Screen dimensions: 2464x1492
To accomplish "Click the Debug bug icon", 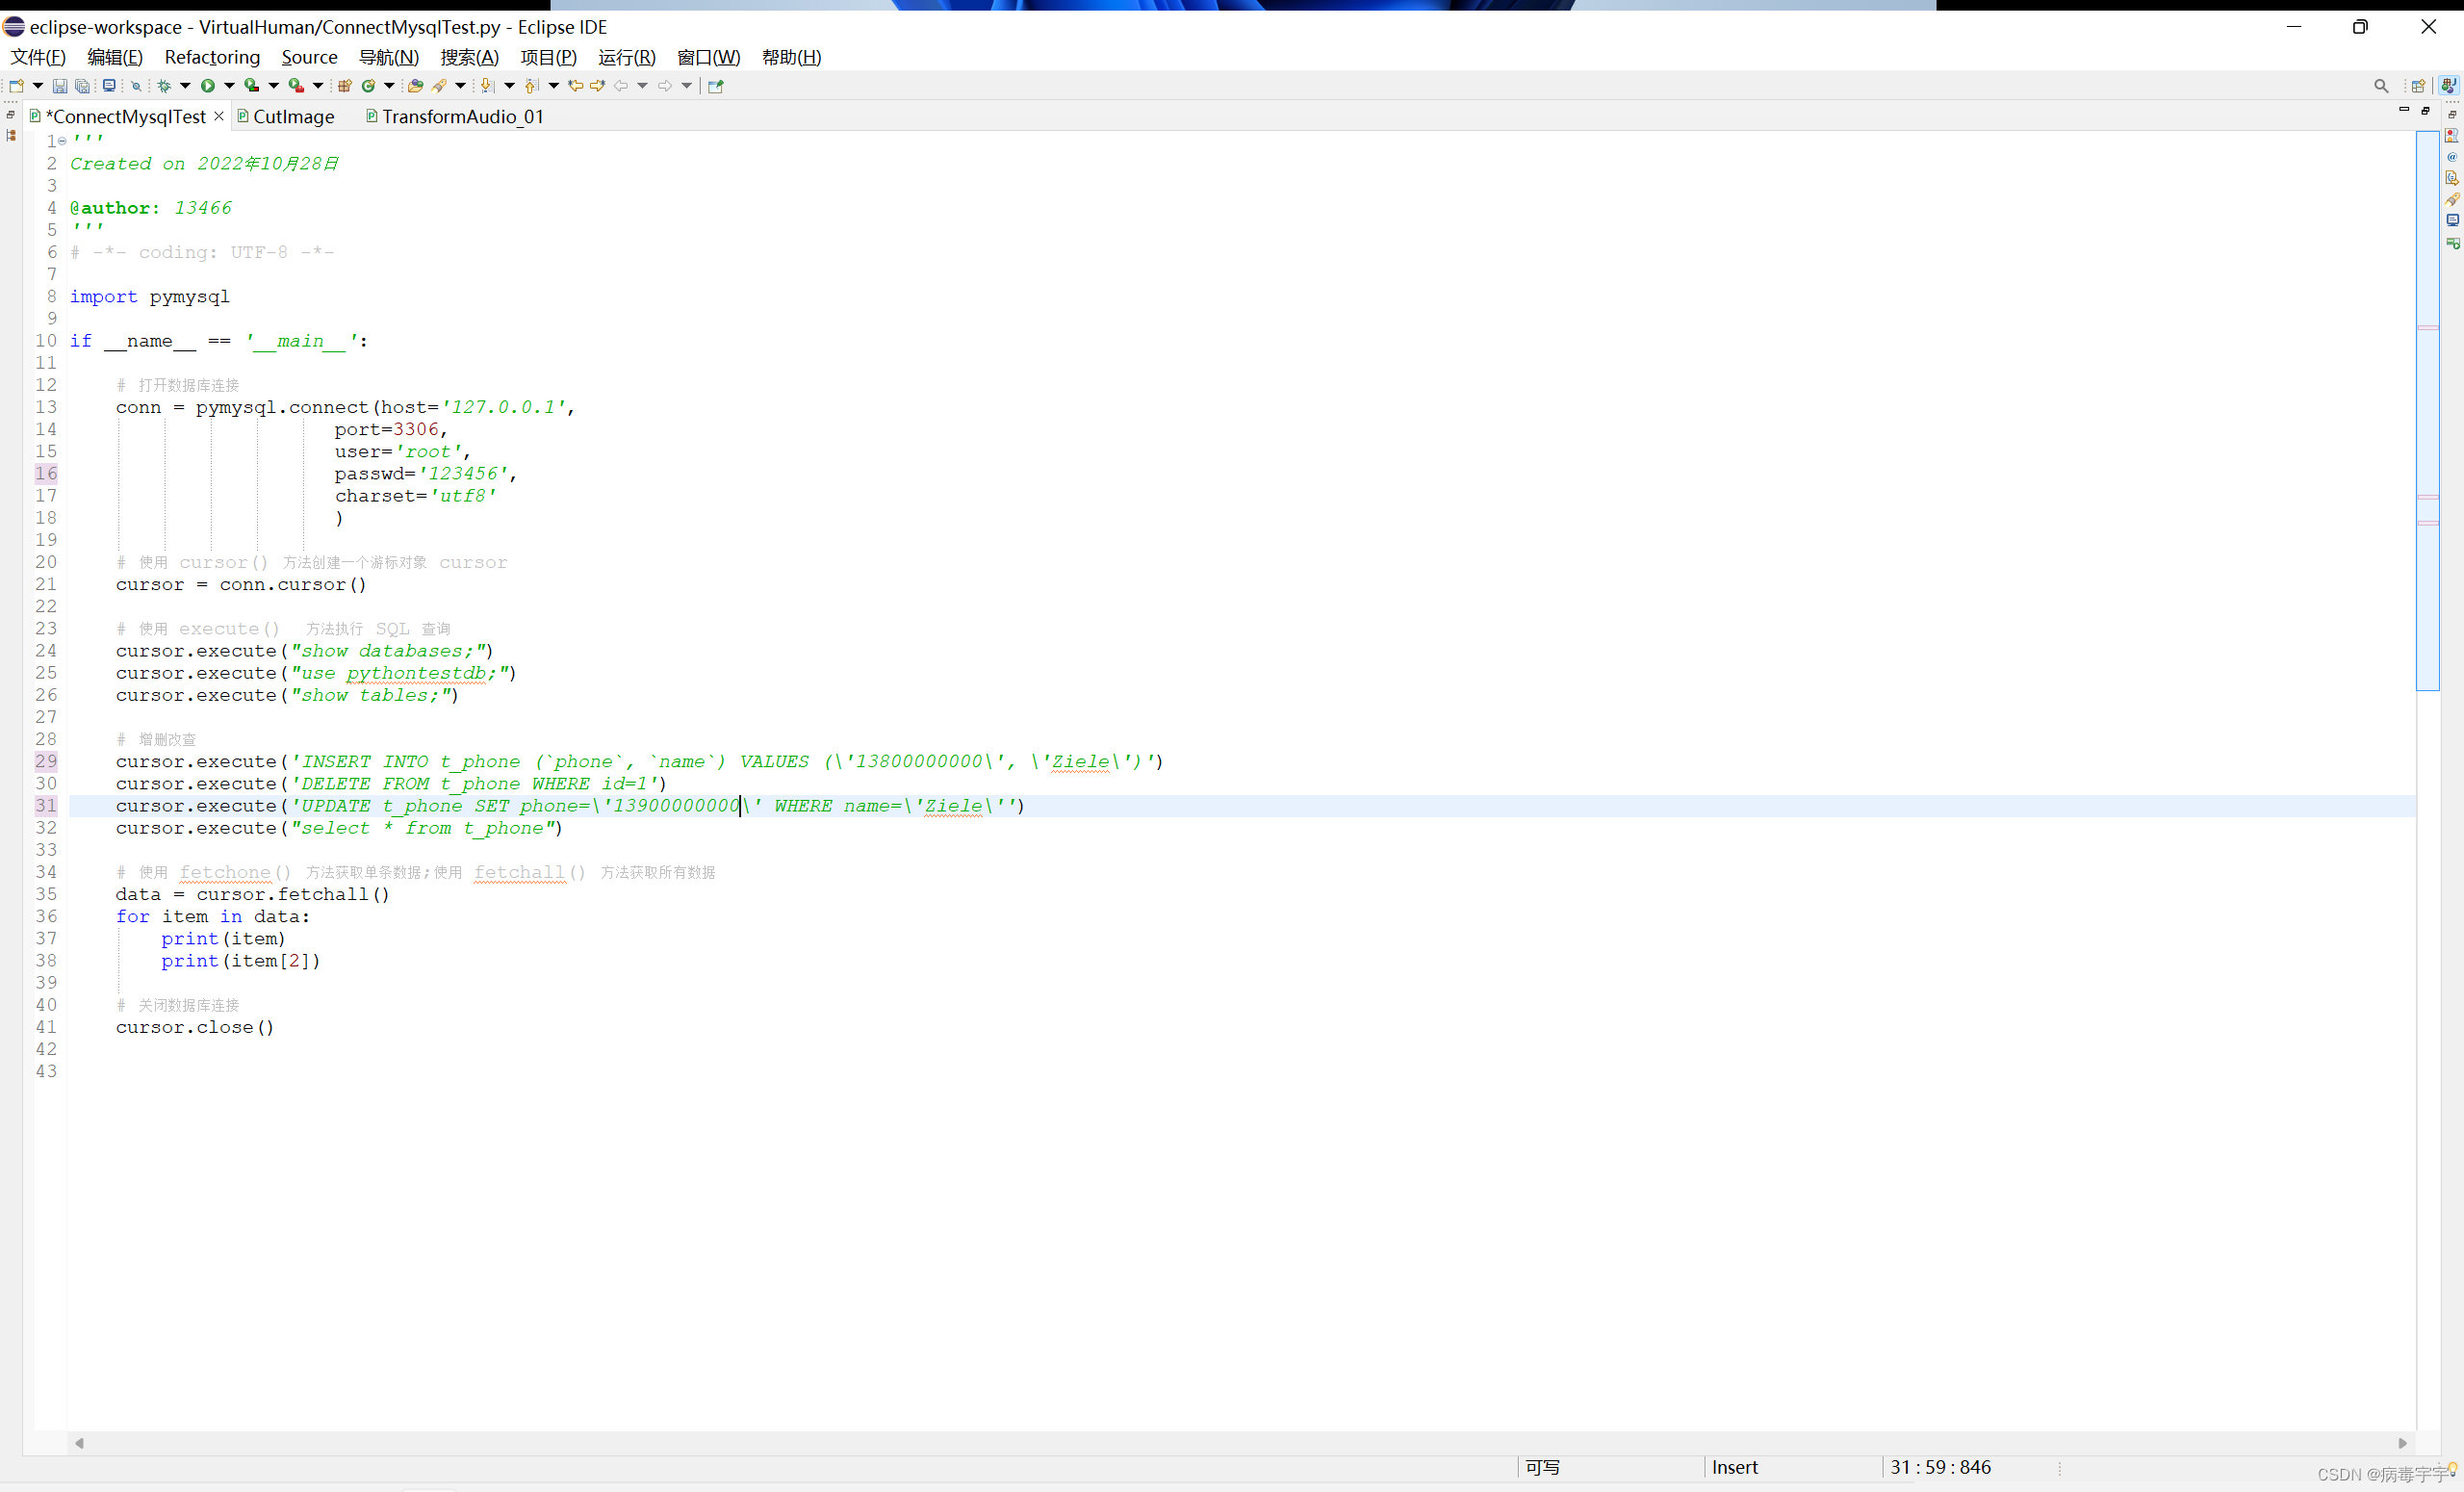I will [164, 86].
